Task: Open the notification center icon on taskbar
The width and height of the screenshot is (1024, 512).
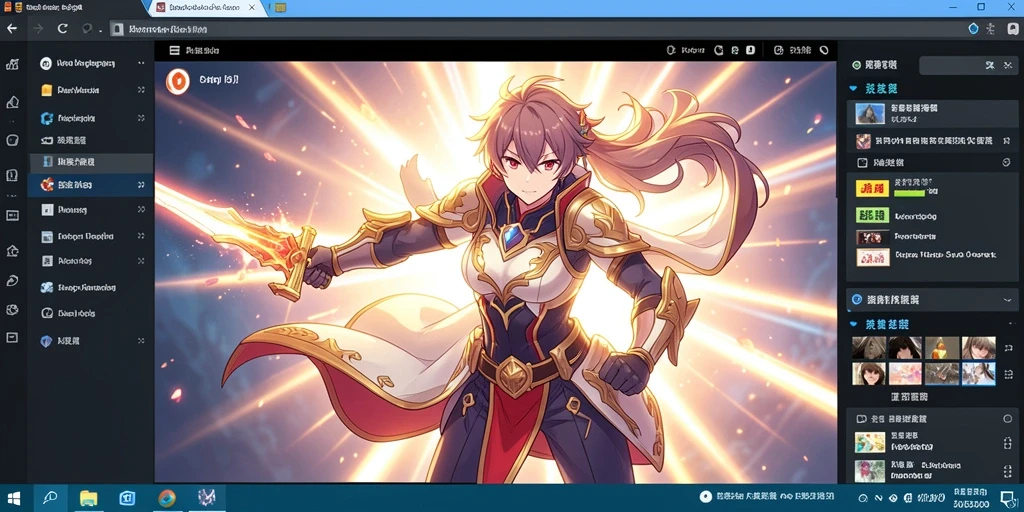Action: pyautogui.click(x=1007, y=498)
